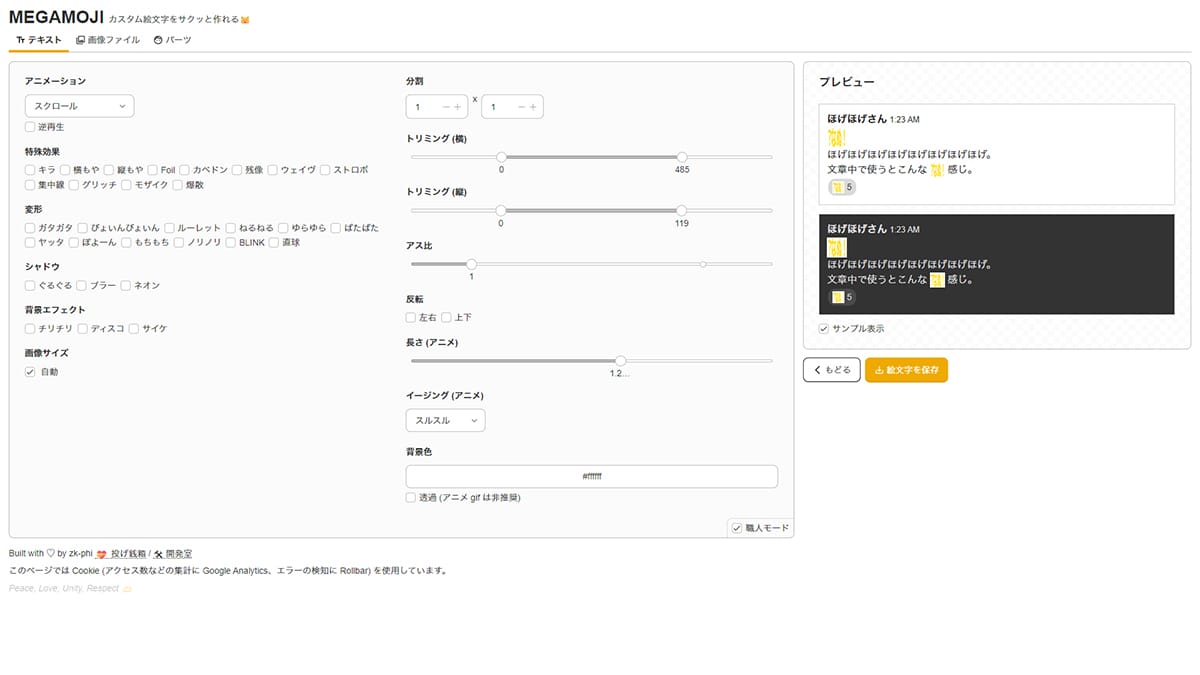Tick the 縦もや effect checkbox
The width and height of the screenshot is (1200, 675).
[x=109, y=170]
